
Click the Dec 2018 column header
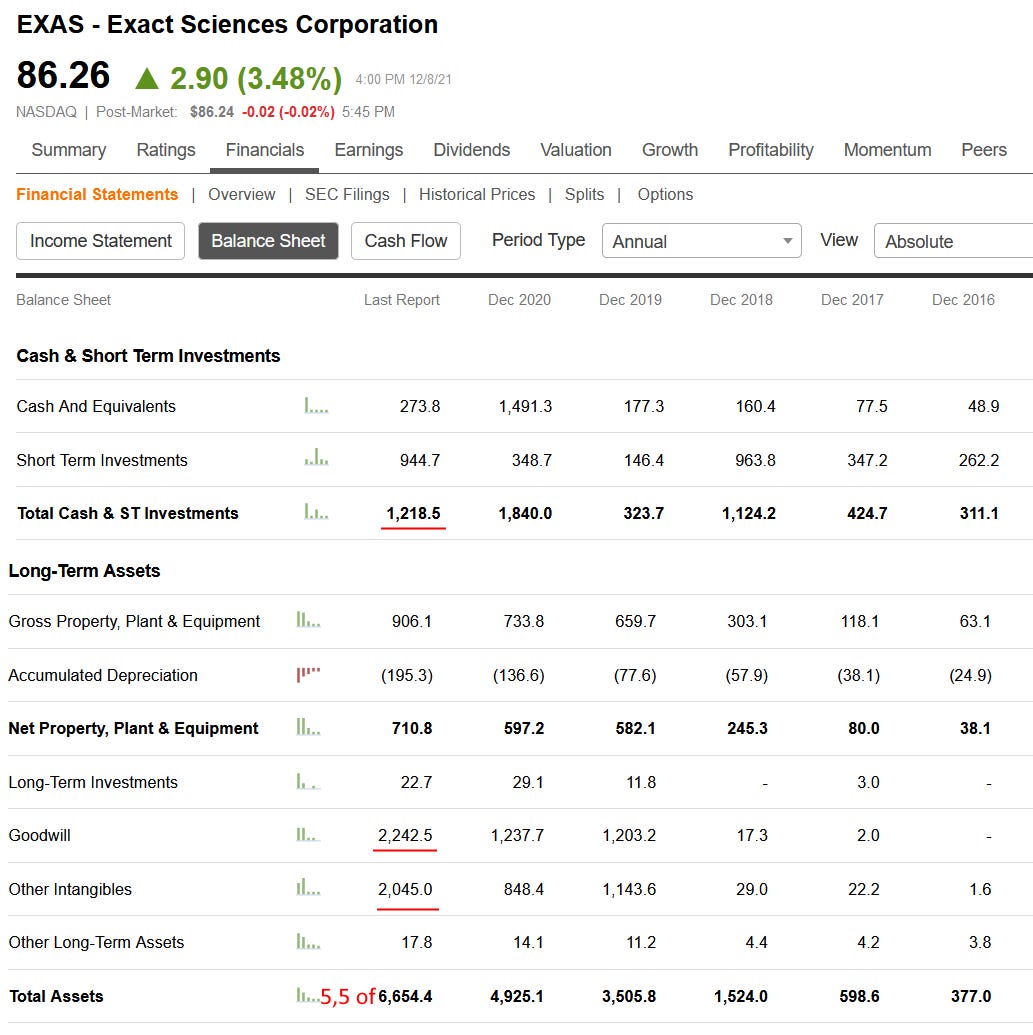(741, 300)
